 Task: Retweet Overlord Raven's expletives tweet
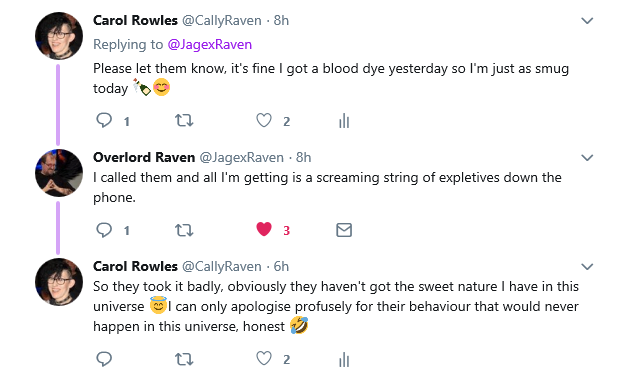coord(184,230)
